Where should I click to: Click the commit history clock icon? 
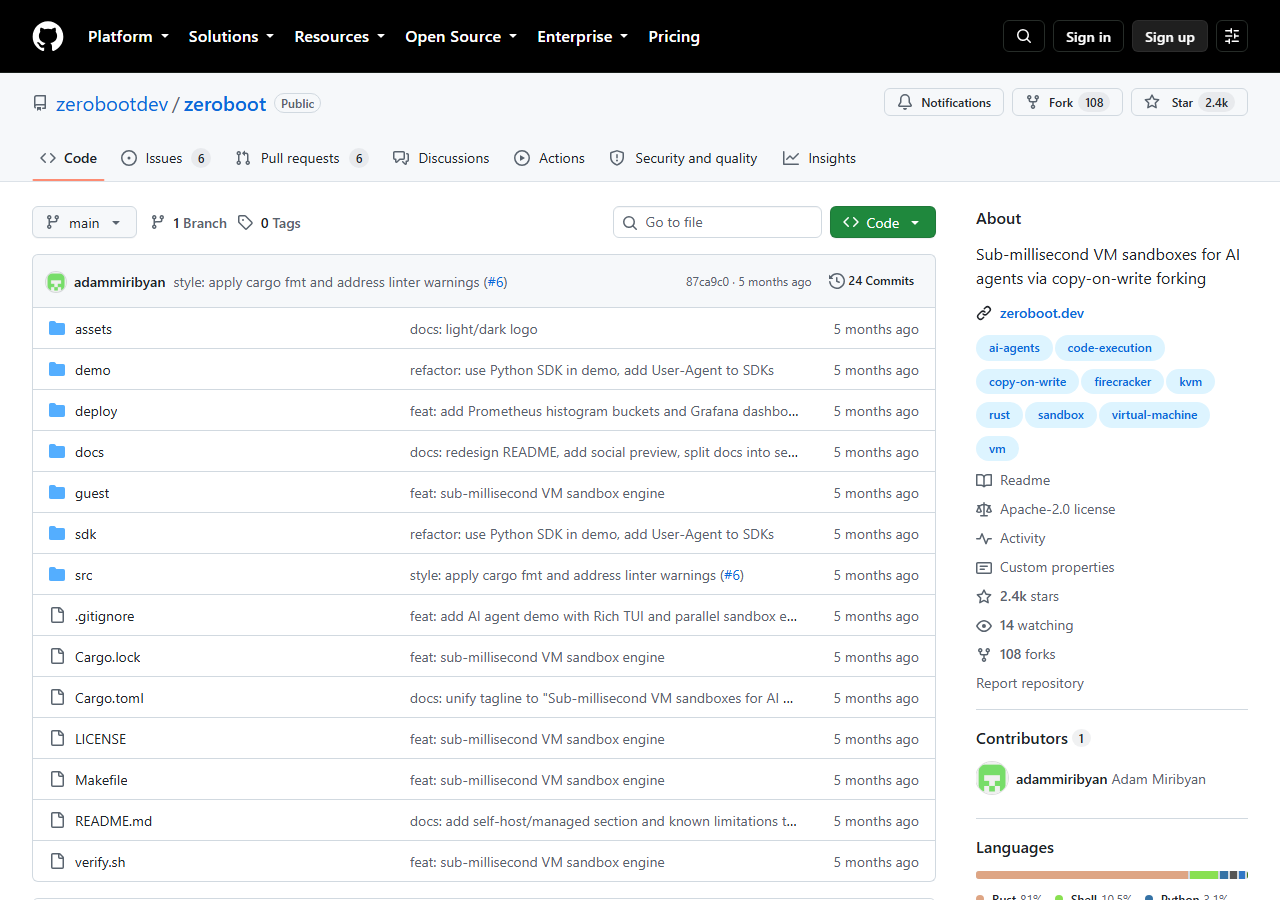point(837,281)
